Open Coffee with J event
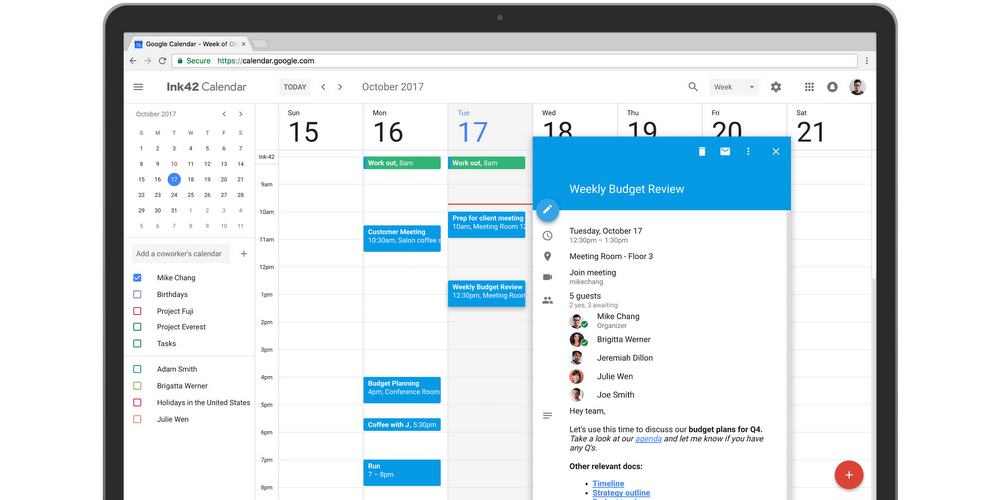Viewport: 1000px width, 500px height. (x=402, y=425)
